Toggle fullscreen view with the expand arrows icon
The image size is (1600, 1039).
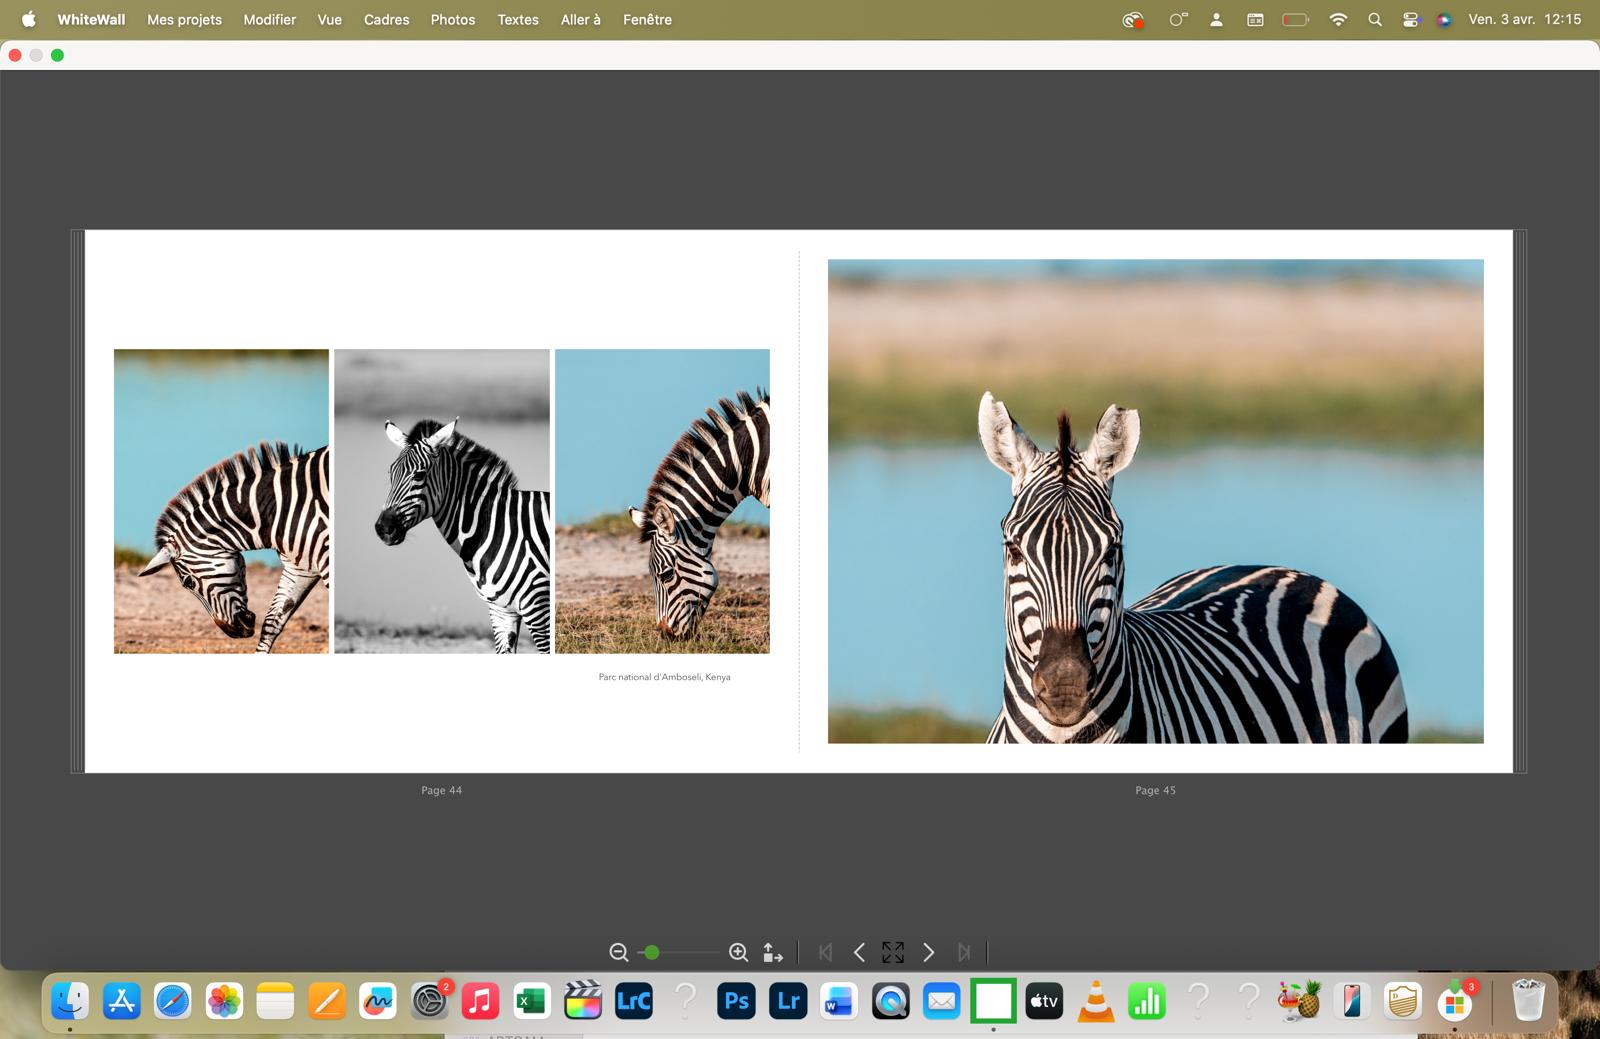[x=893, y=953]
